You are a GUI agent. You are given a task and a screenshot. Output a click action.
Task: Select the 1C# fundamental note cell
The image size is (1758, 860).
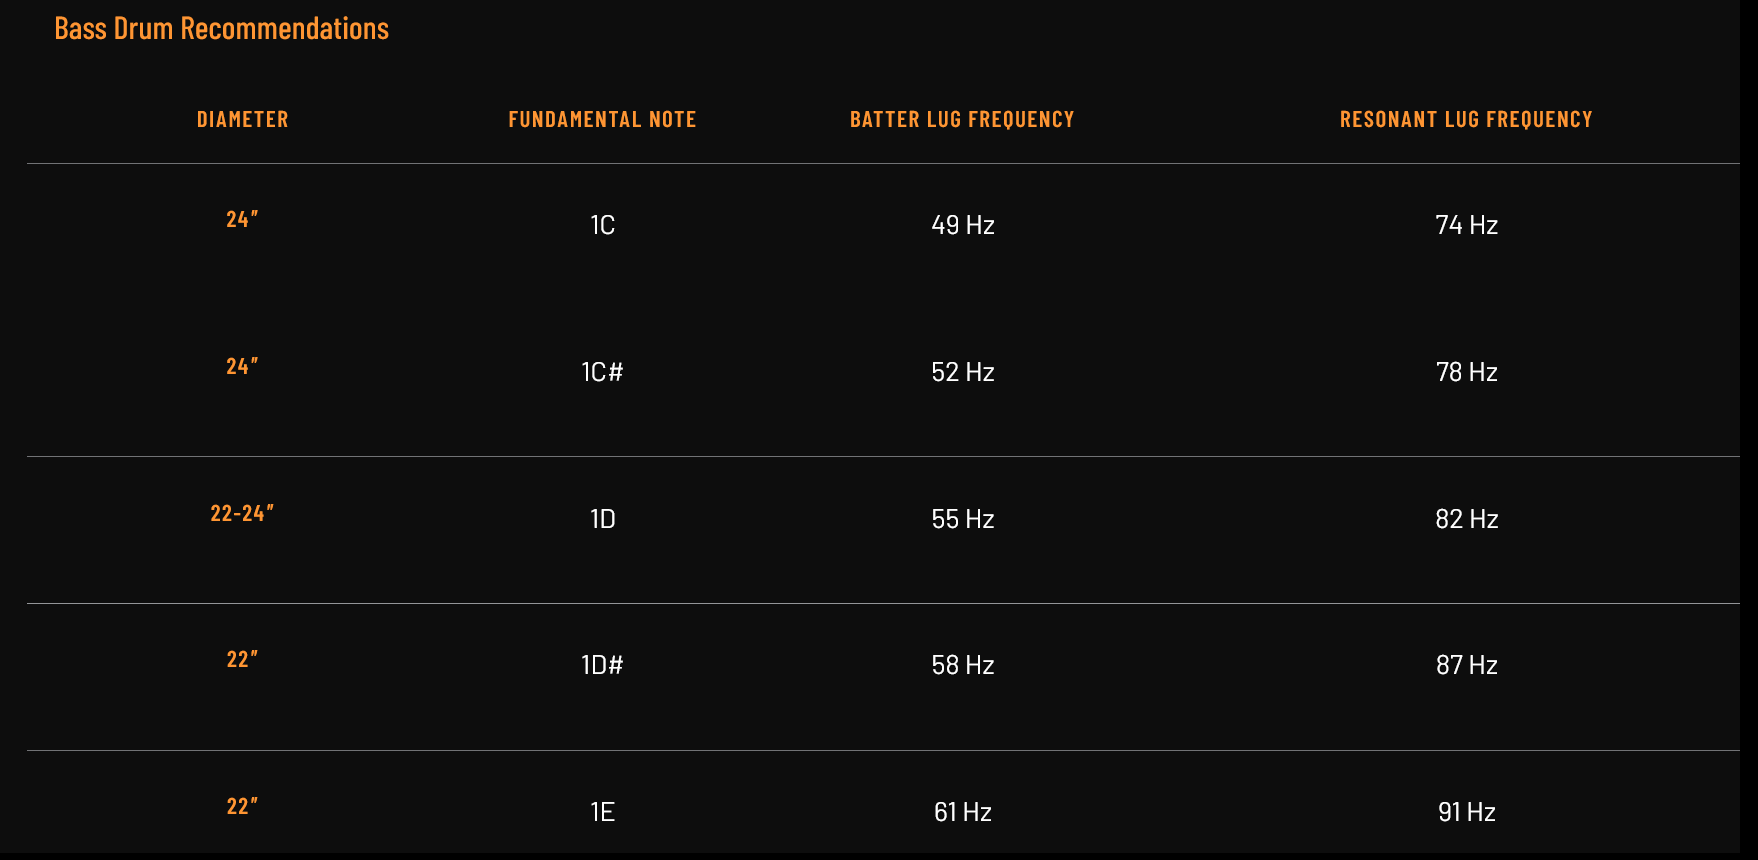coord(602,372)
